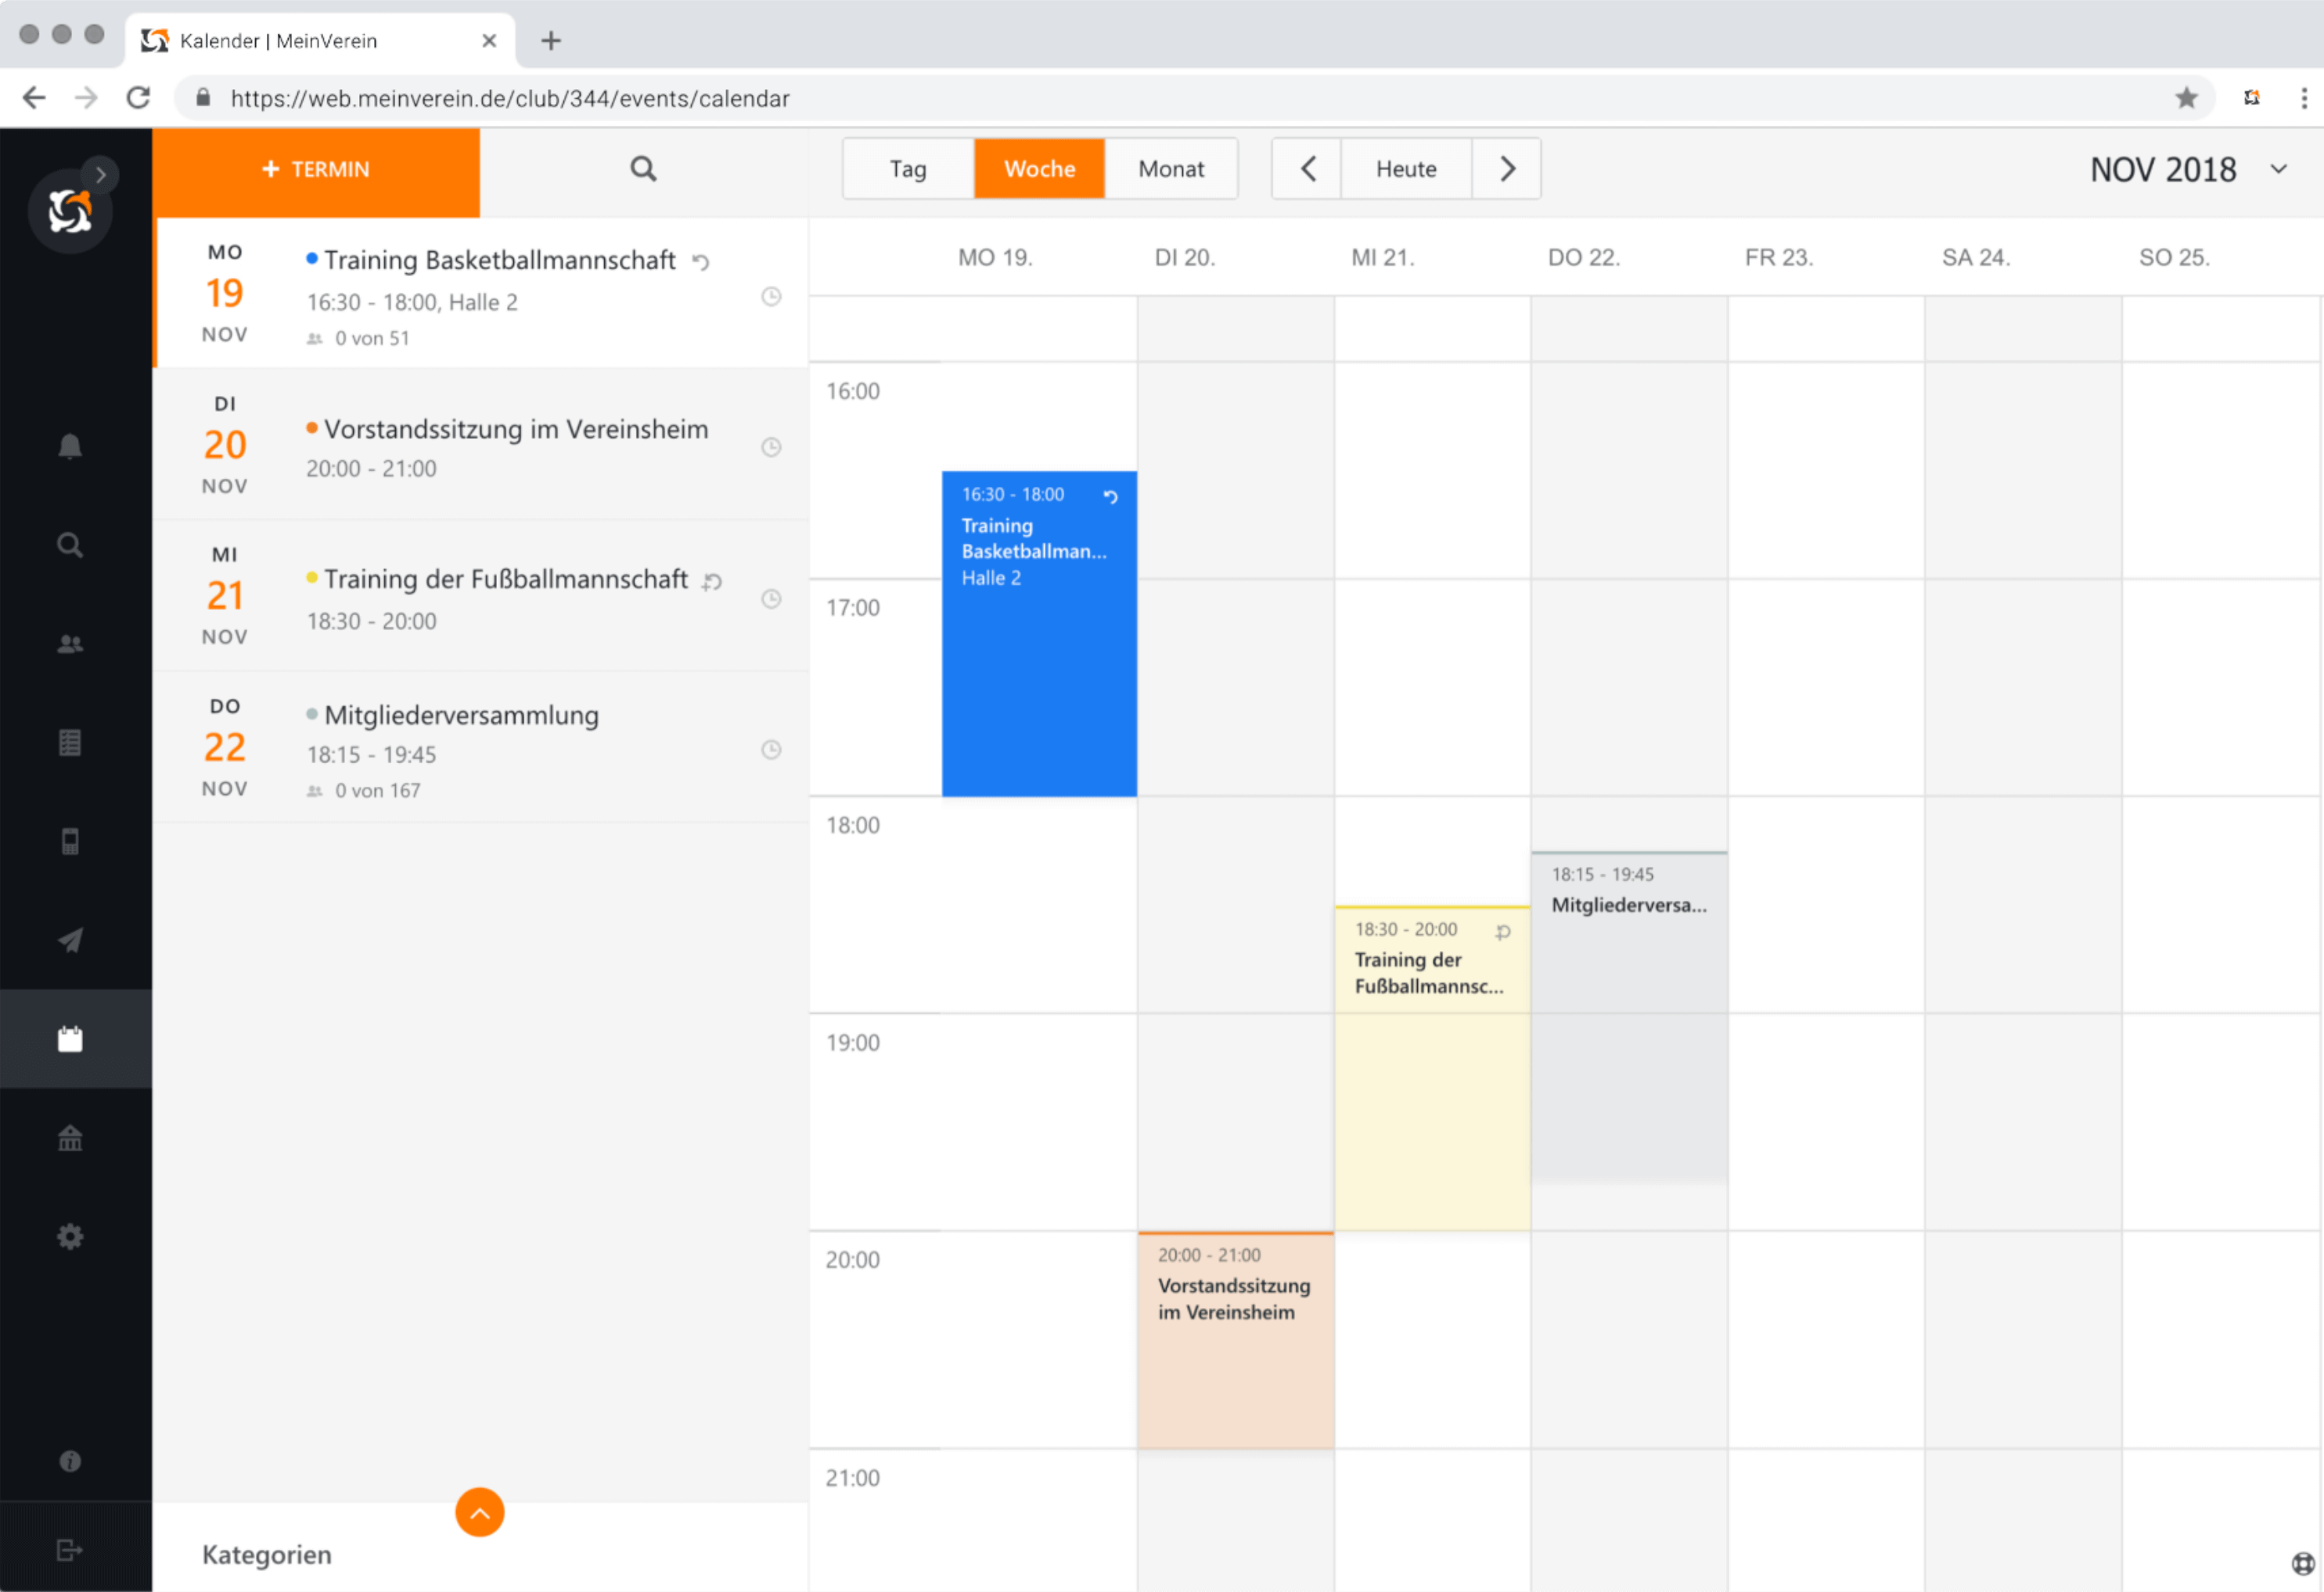Click the DI 20. column header

click(1185, 258)
